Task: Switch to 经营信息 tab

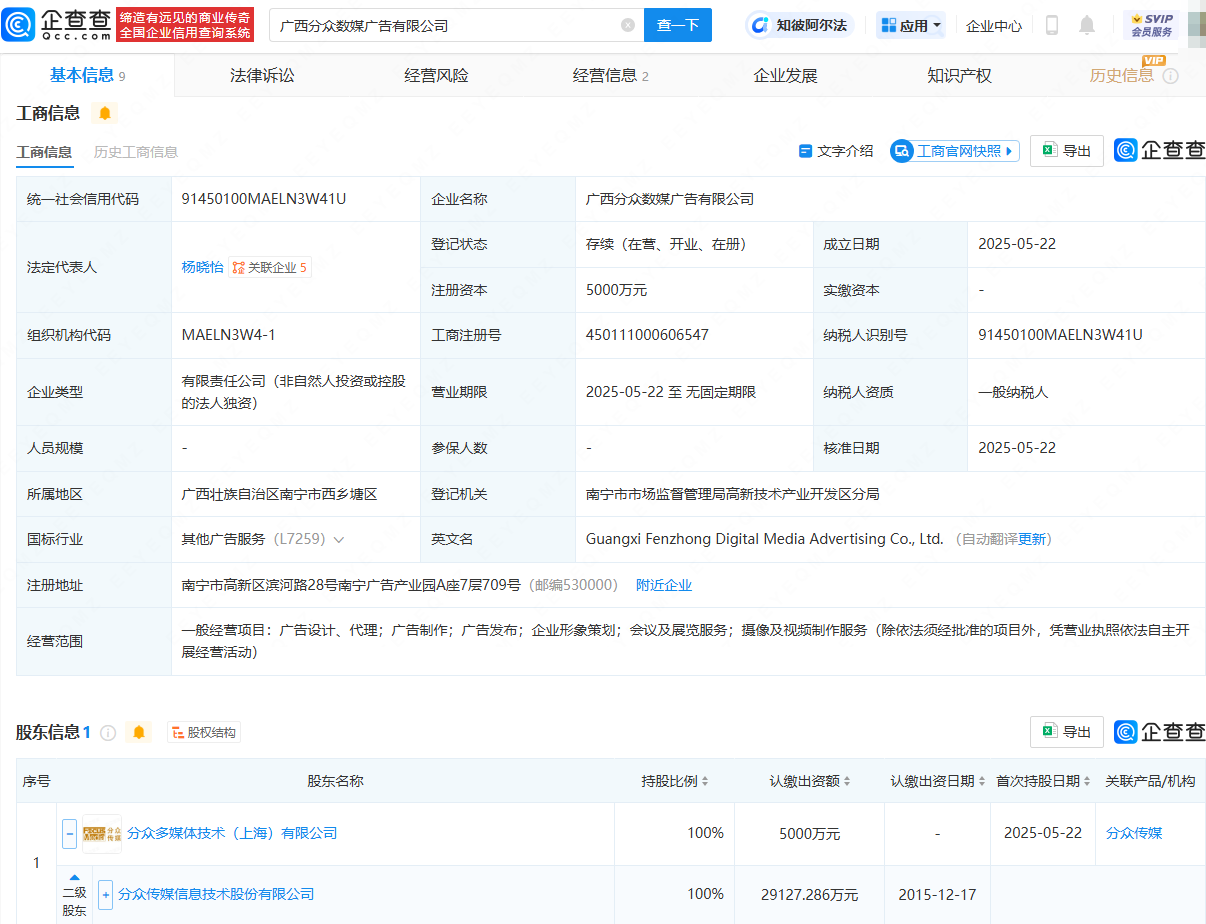Action: (x=610, y=75)
